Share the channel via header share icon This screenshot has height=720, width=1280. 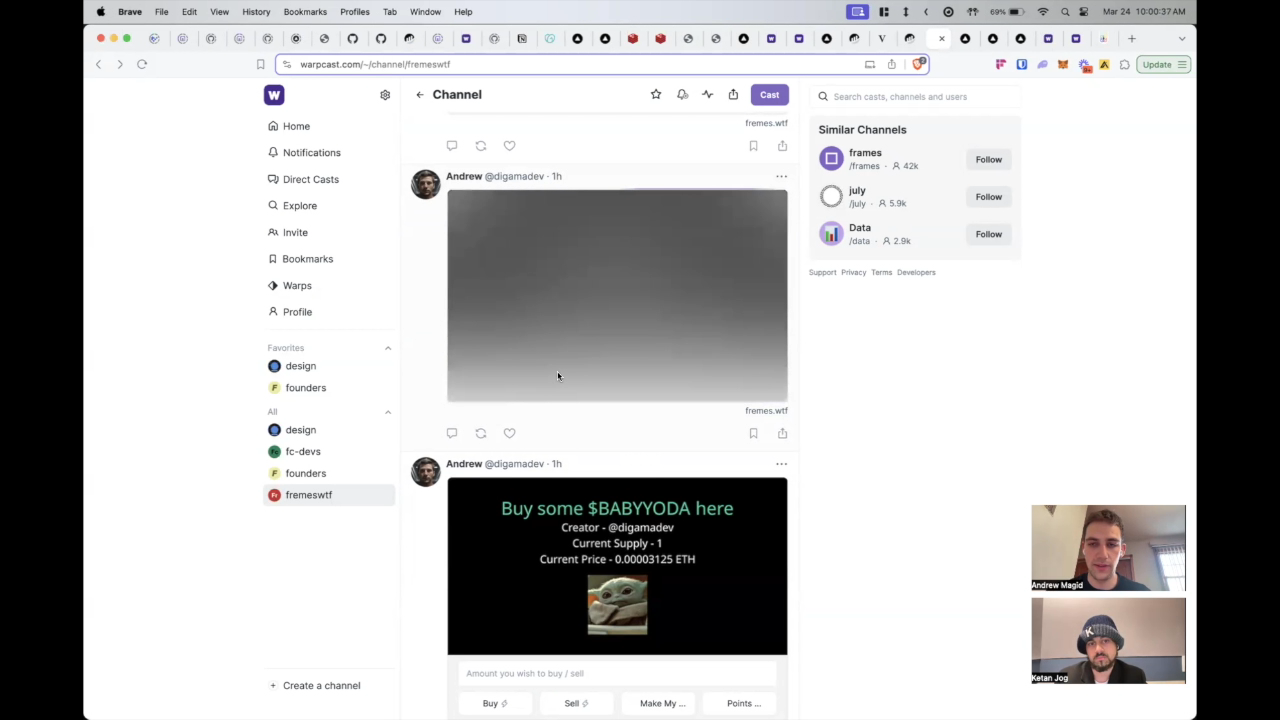point(733,94)
